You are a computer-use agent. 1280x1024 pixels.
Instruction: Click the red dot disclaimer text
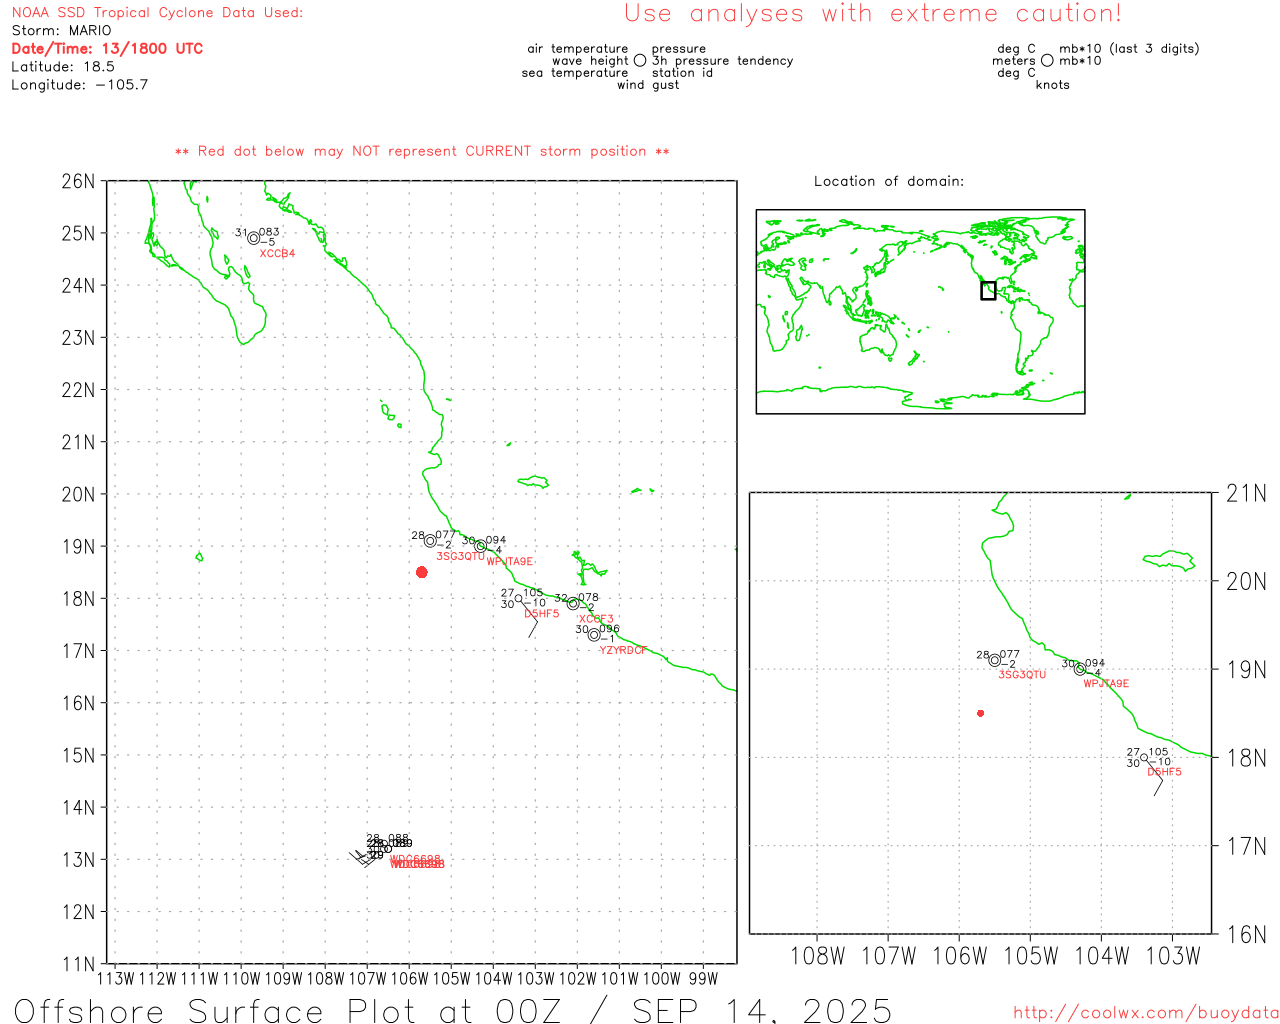point(422,151)
